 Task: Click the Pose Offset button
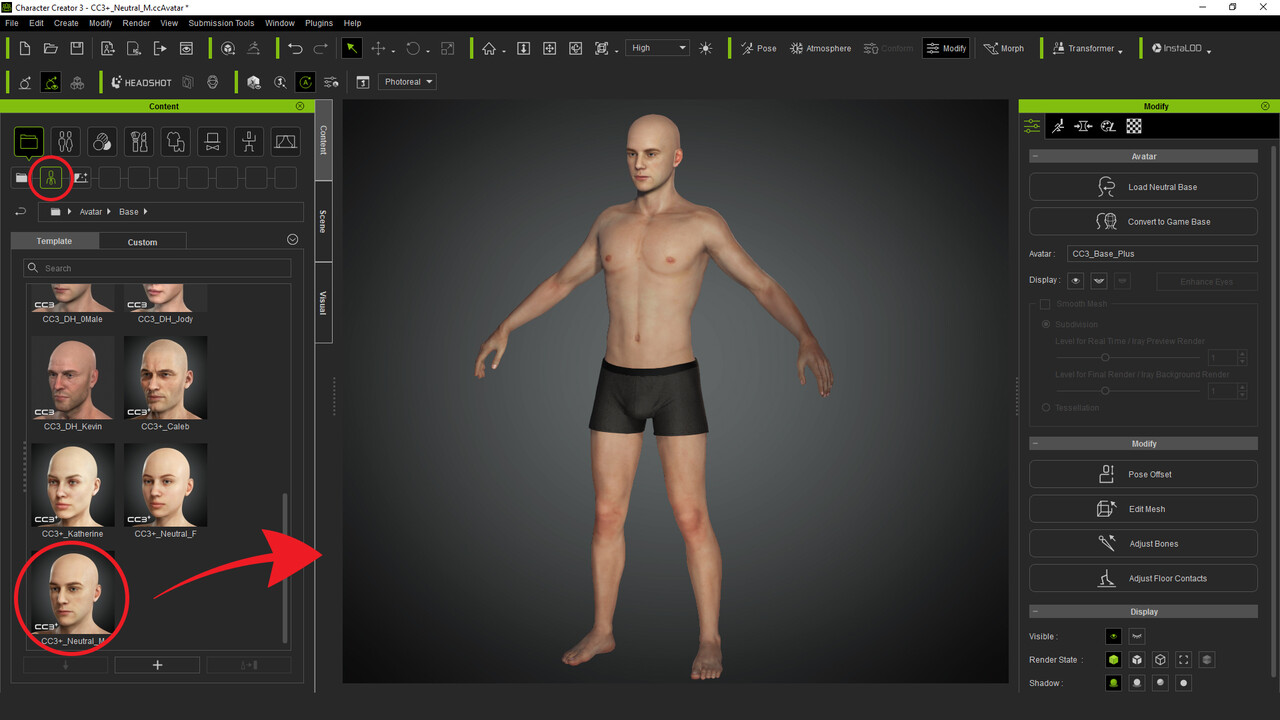point(1143,474)
